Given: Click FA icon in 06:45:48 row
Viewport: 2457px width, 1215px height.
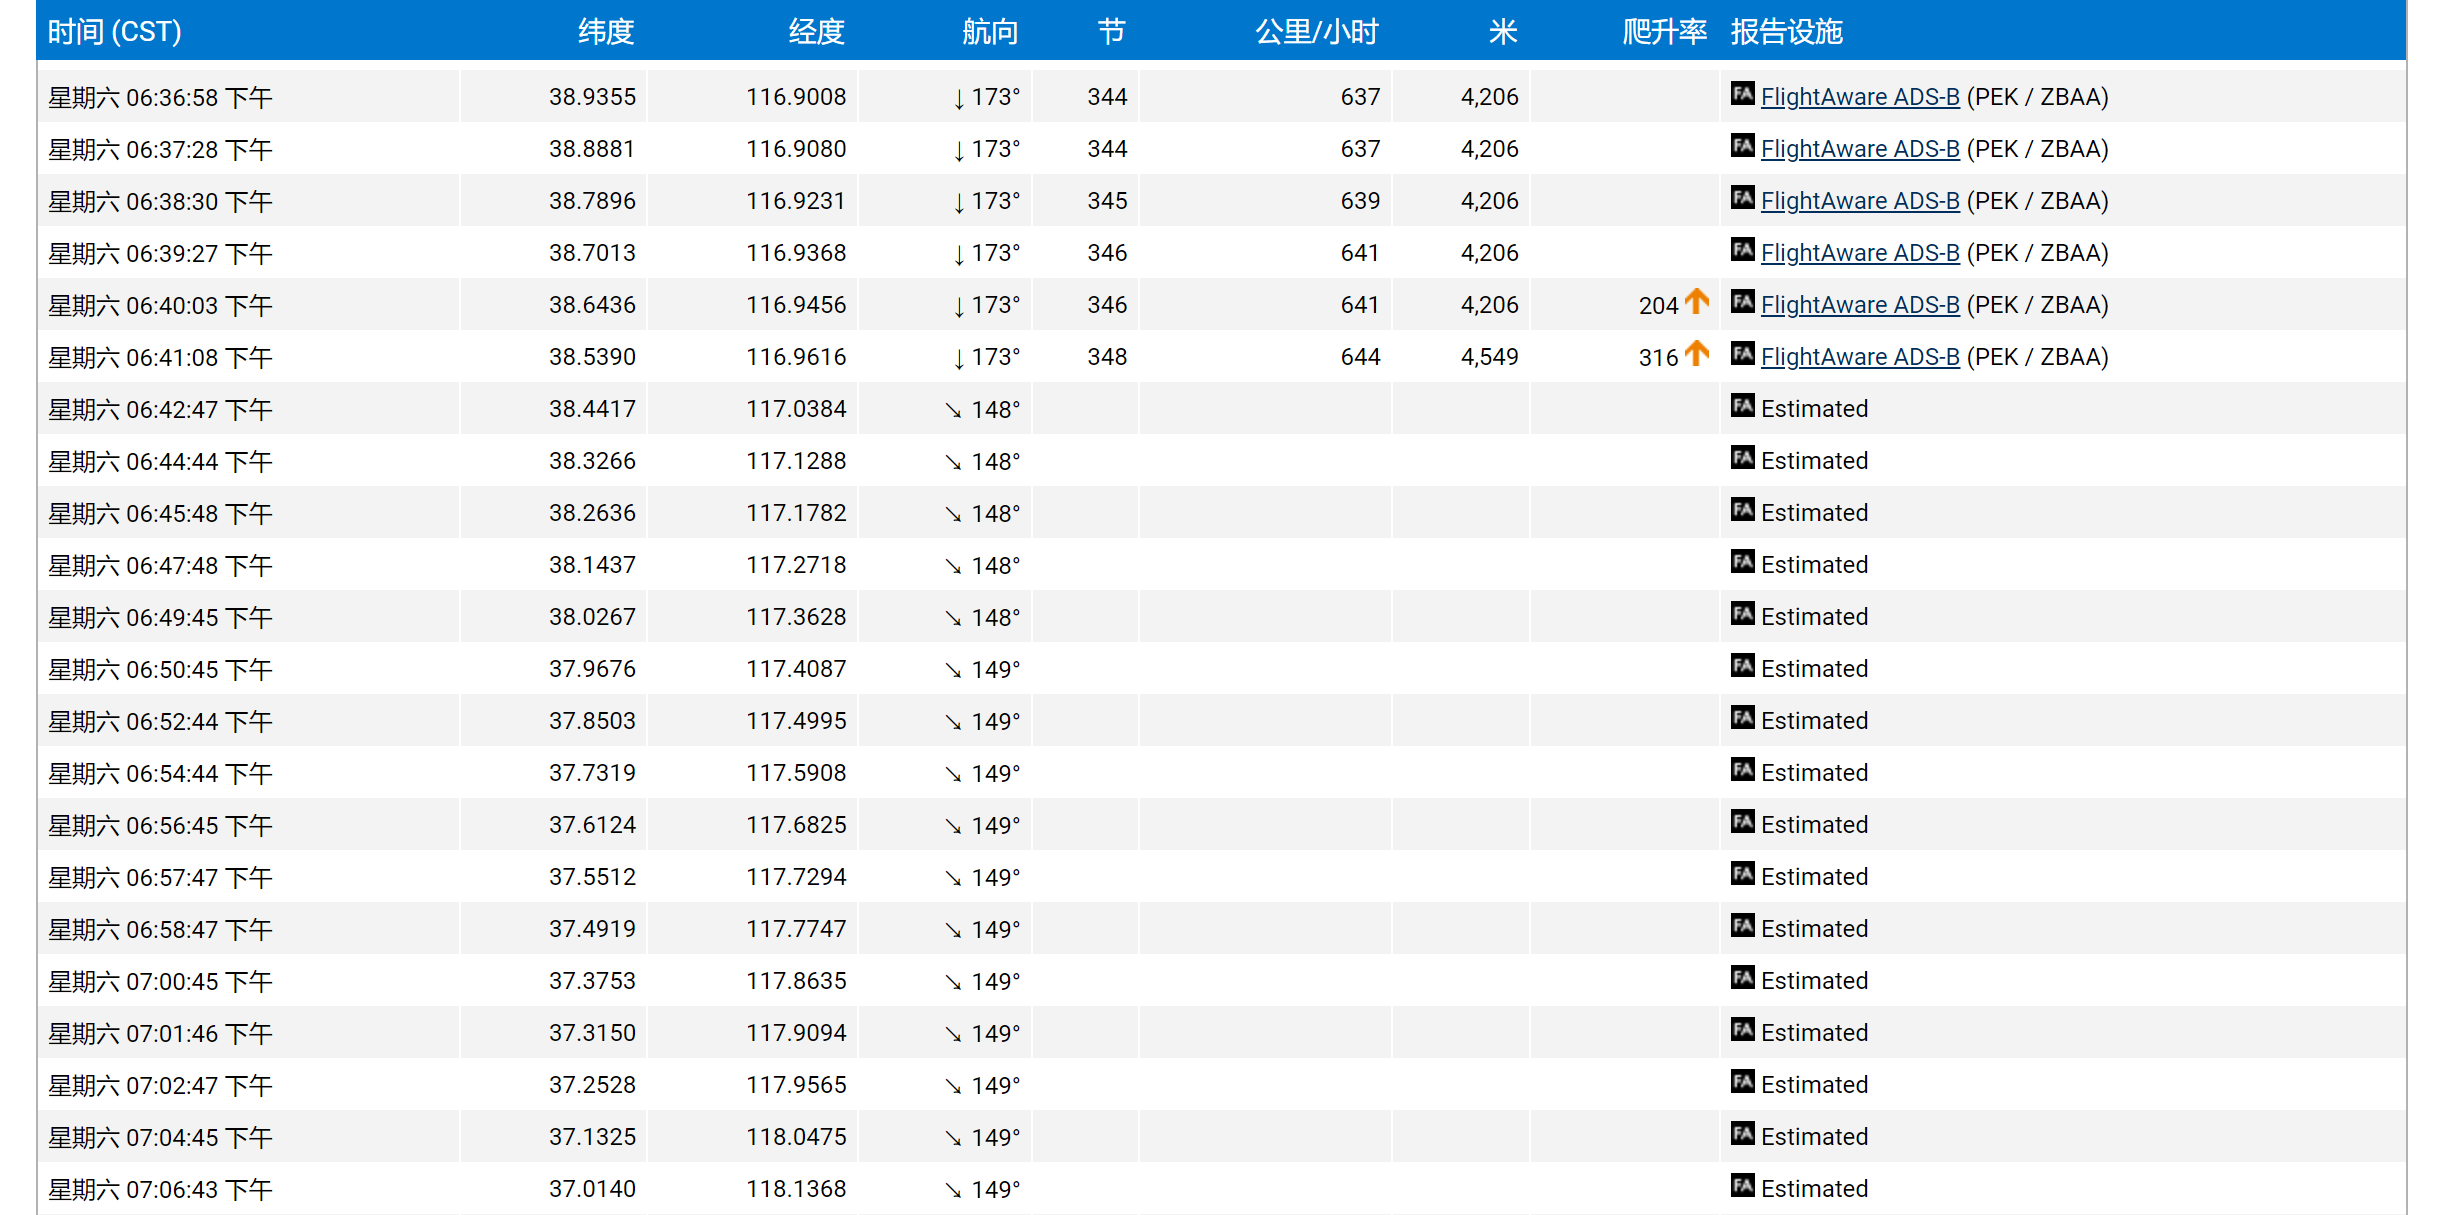Looking at the screenshot, I should tap(1743, 510).
